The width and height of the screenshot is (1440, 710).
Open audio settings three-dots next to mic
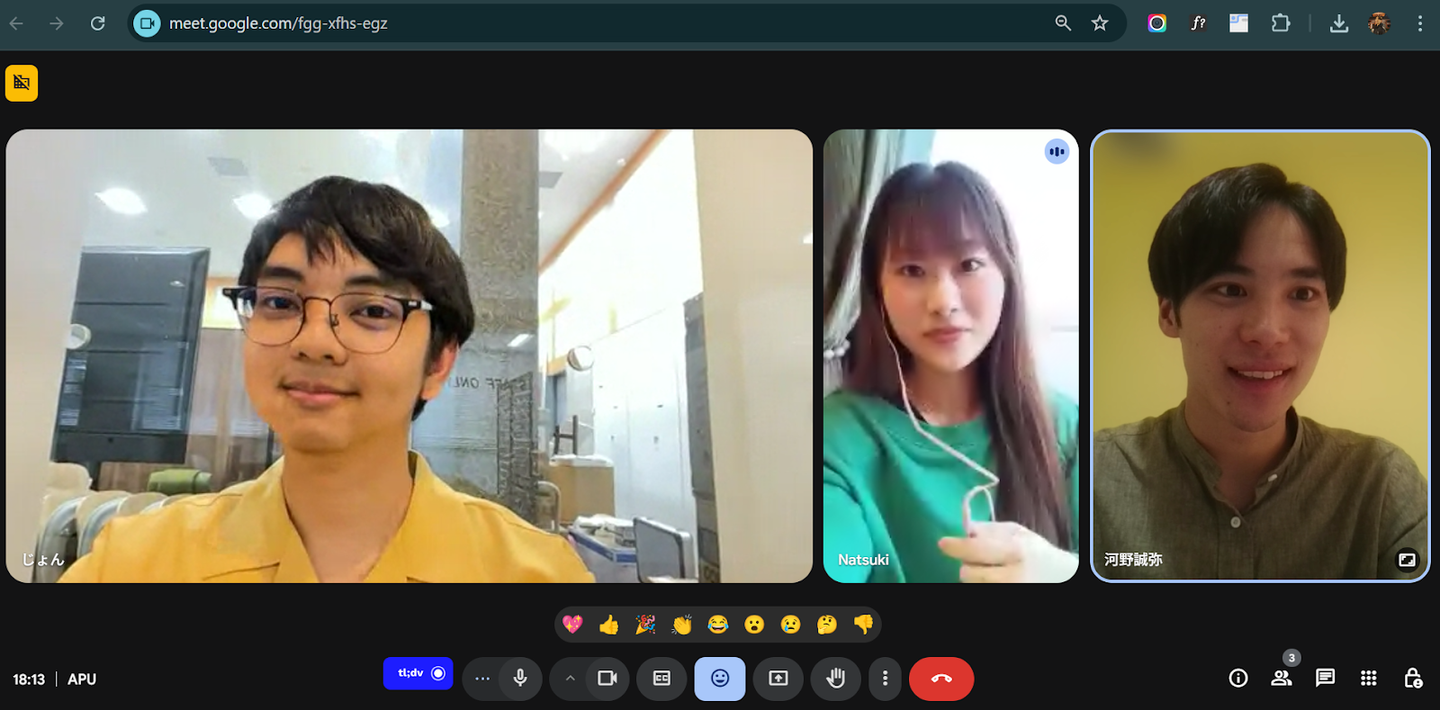pyautogui.click(x=483, y=678)
